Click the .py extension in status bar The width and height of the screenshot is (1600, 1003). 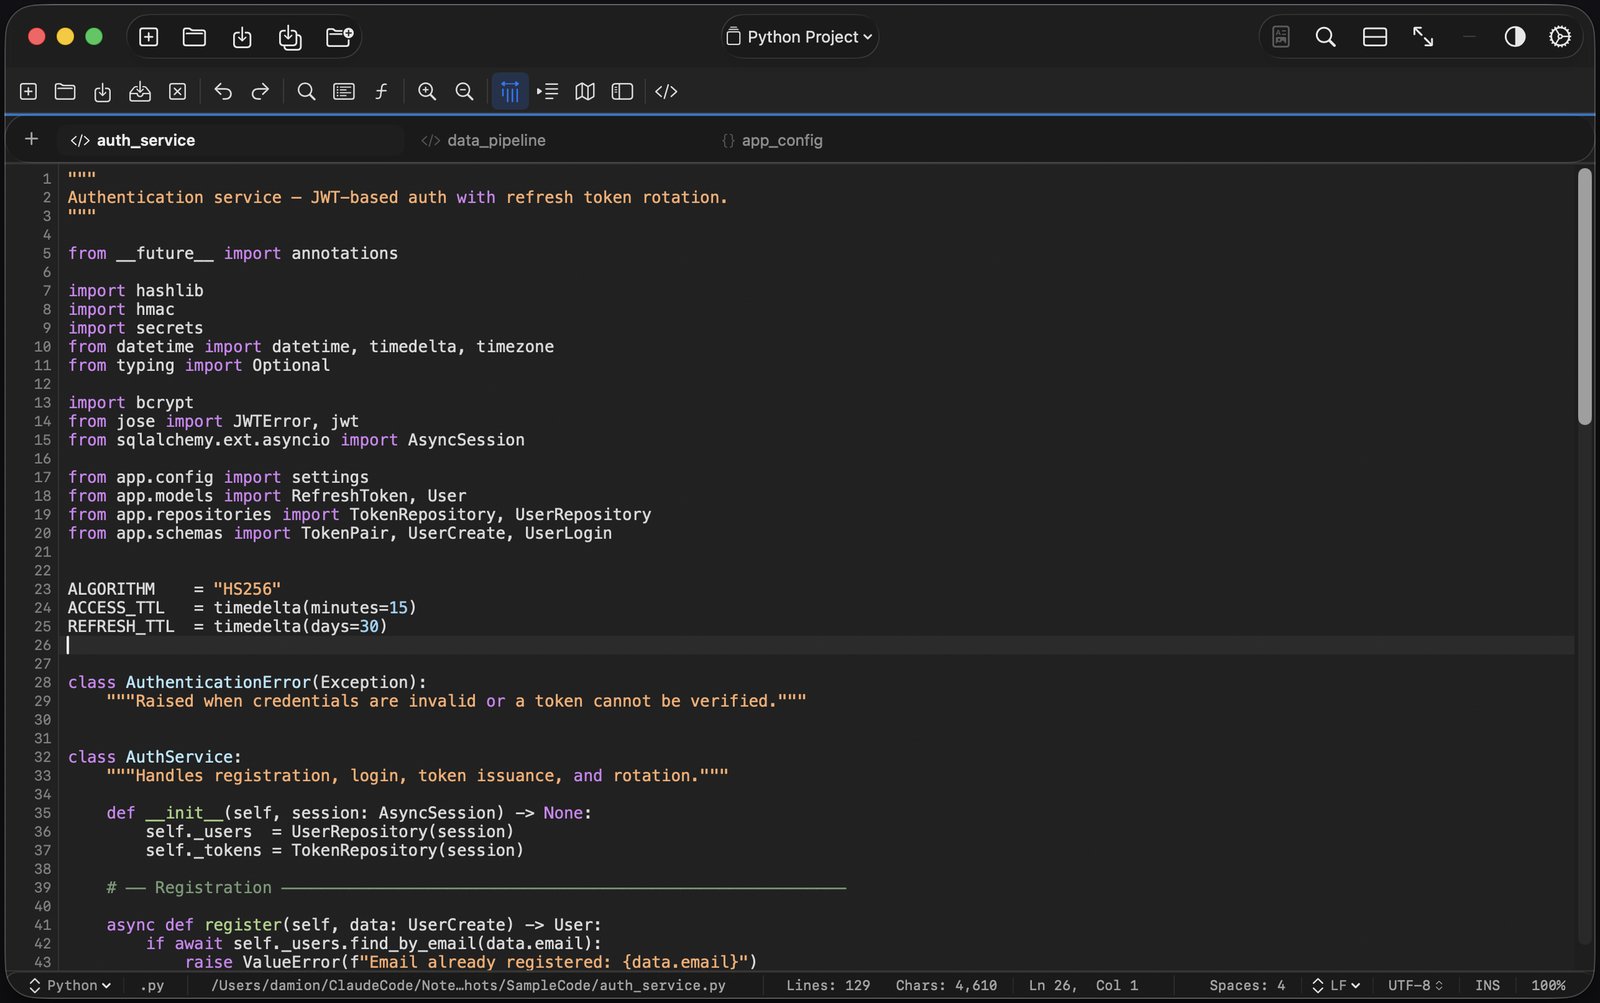coord(152,985)
